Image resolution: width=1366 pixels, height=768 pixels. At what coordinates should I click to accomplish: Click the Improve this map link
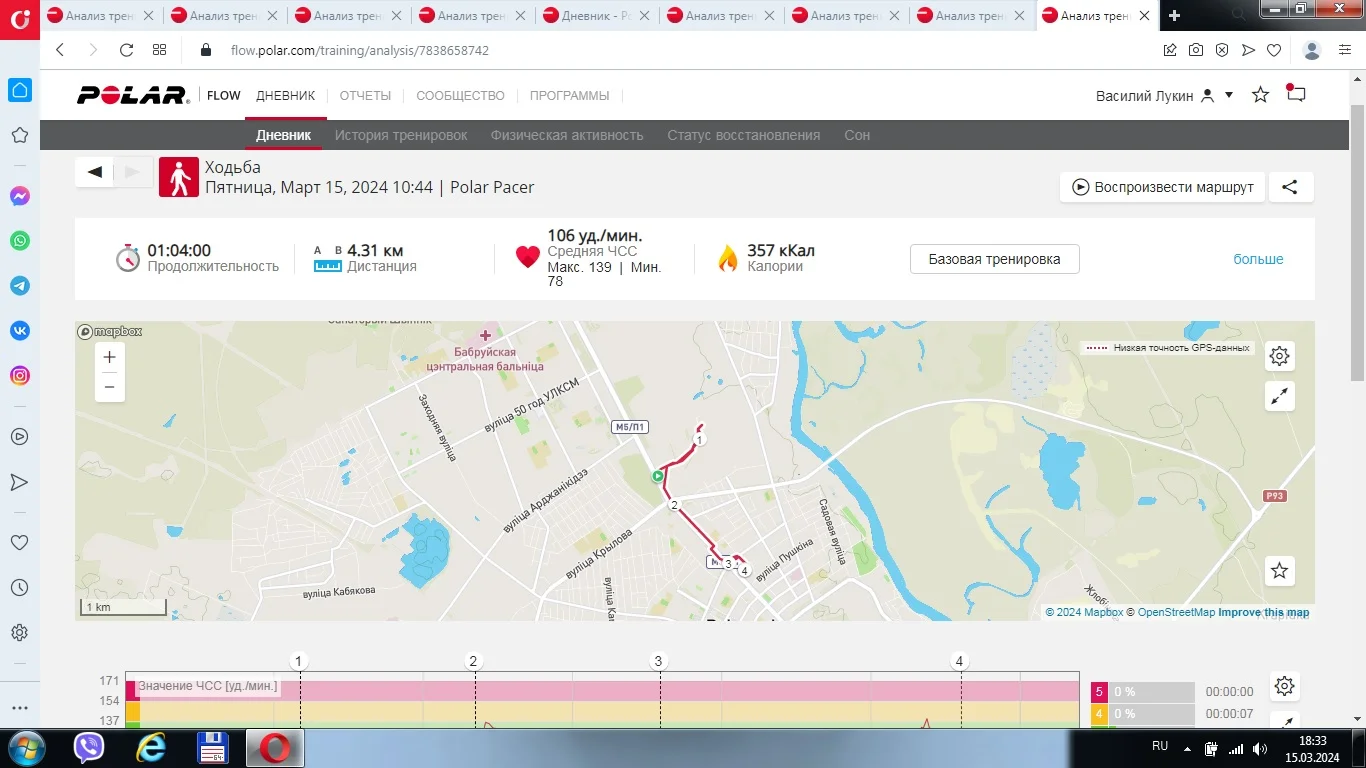[1263, 612]
